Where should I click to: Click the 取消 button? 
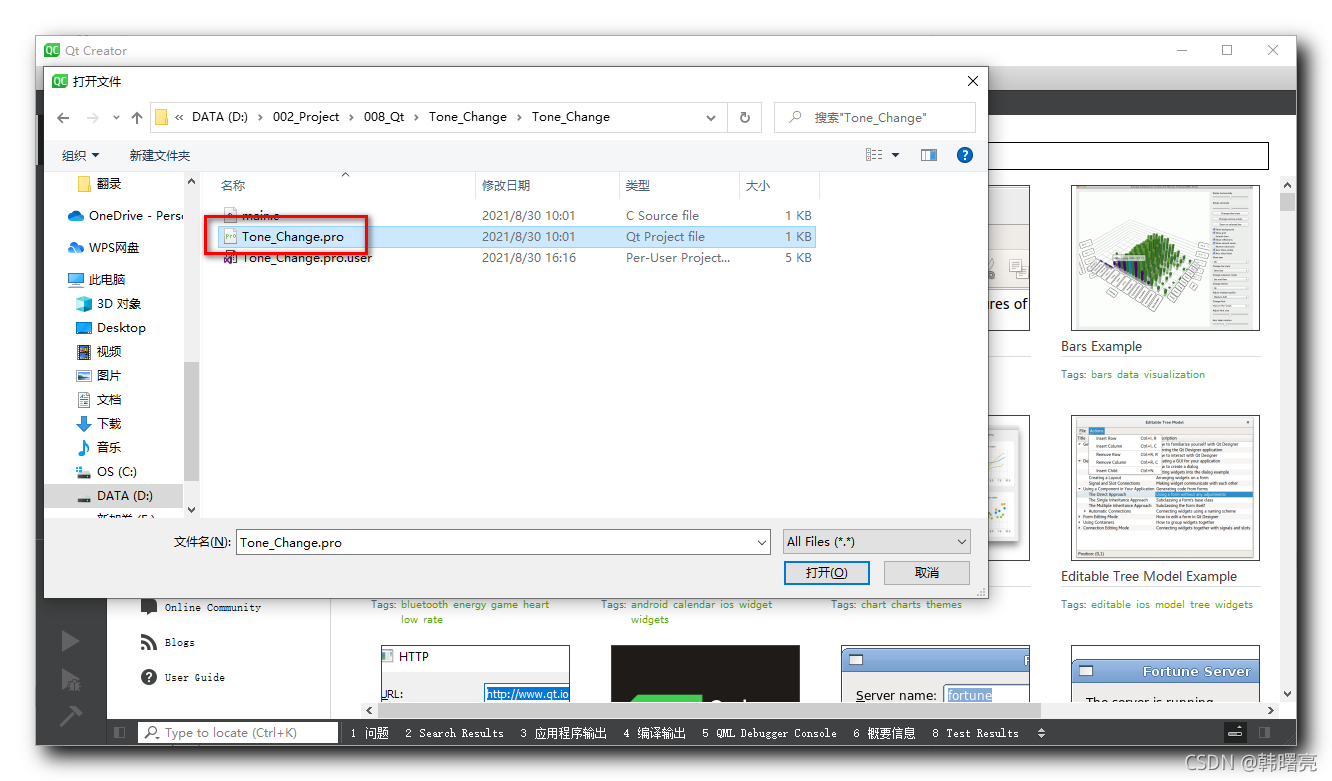pyautogui.click(x=927, y=572)
